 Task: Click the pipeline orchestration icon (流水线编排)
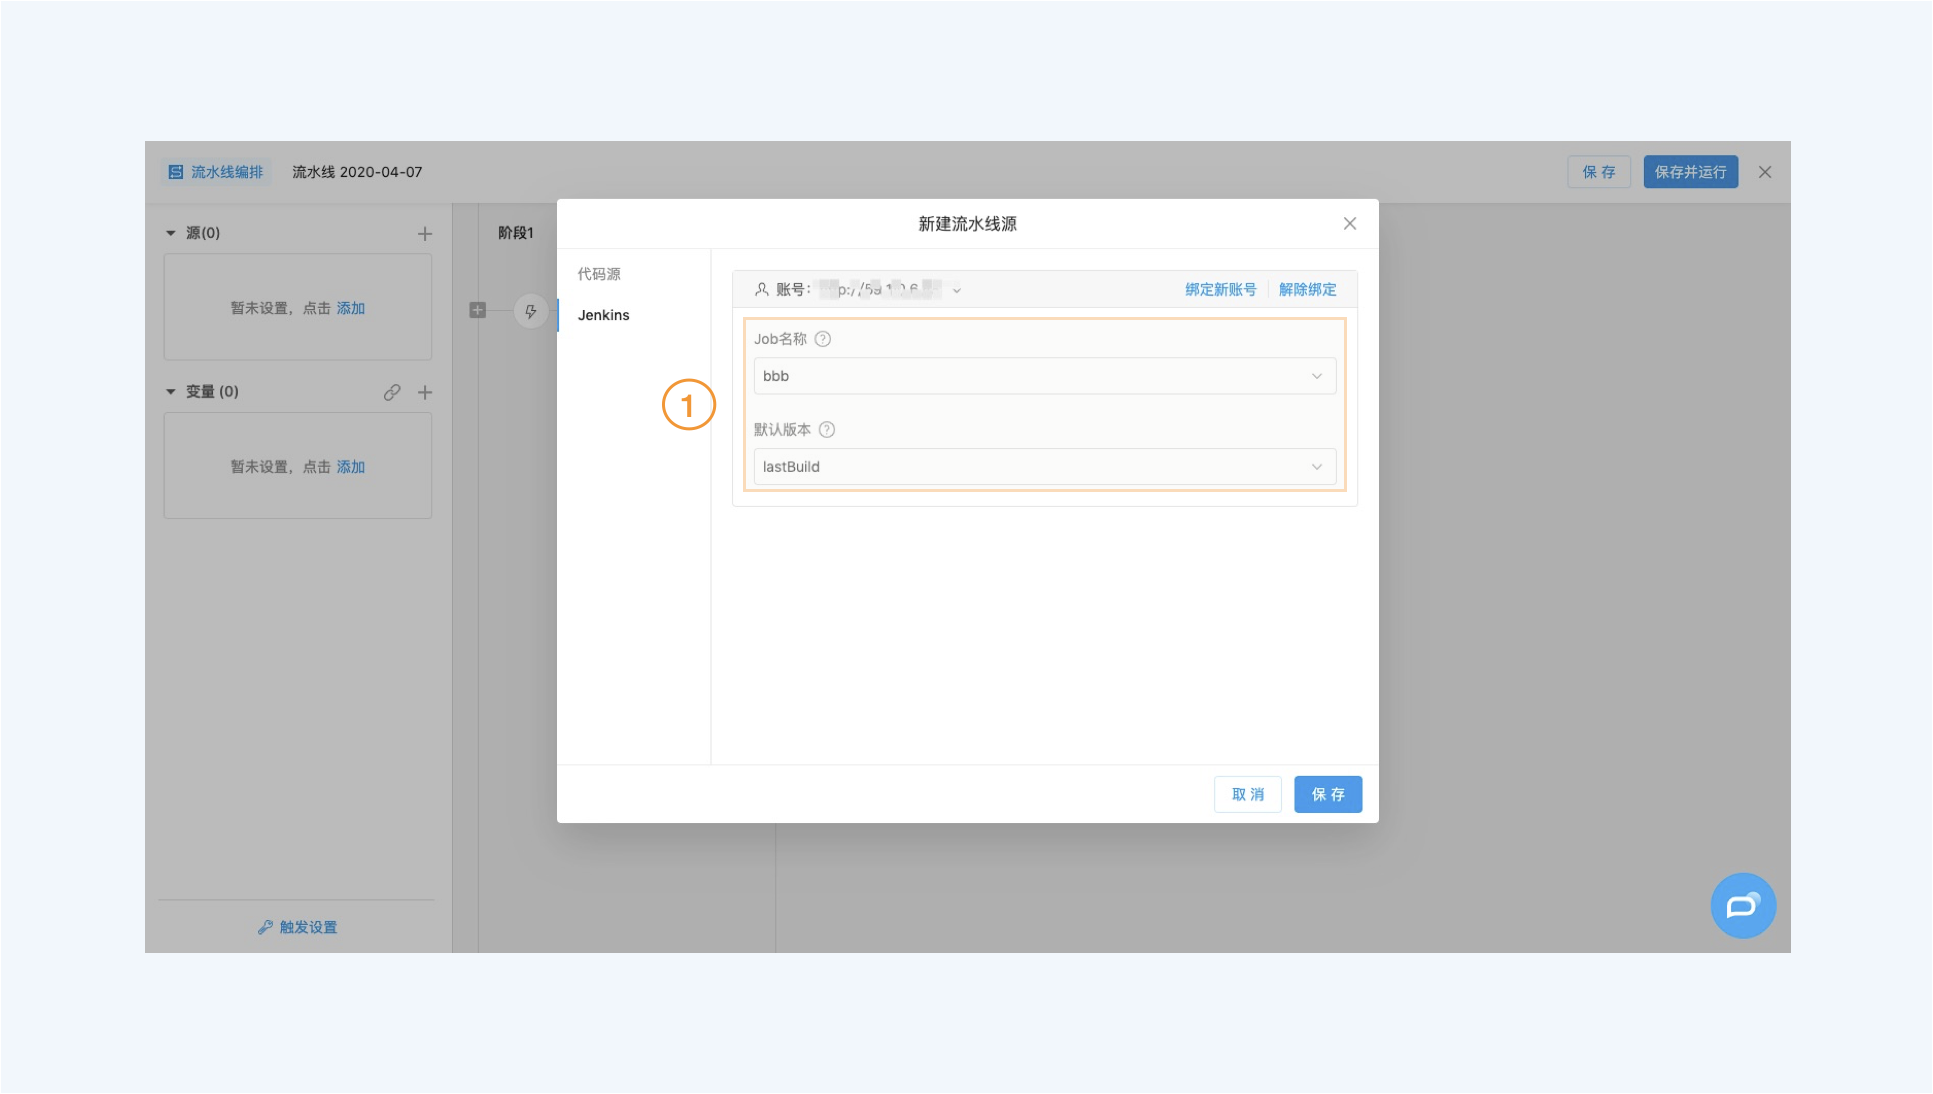click(x=175, y=172)
